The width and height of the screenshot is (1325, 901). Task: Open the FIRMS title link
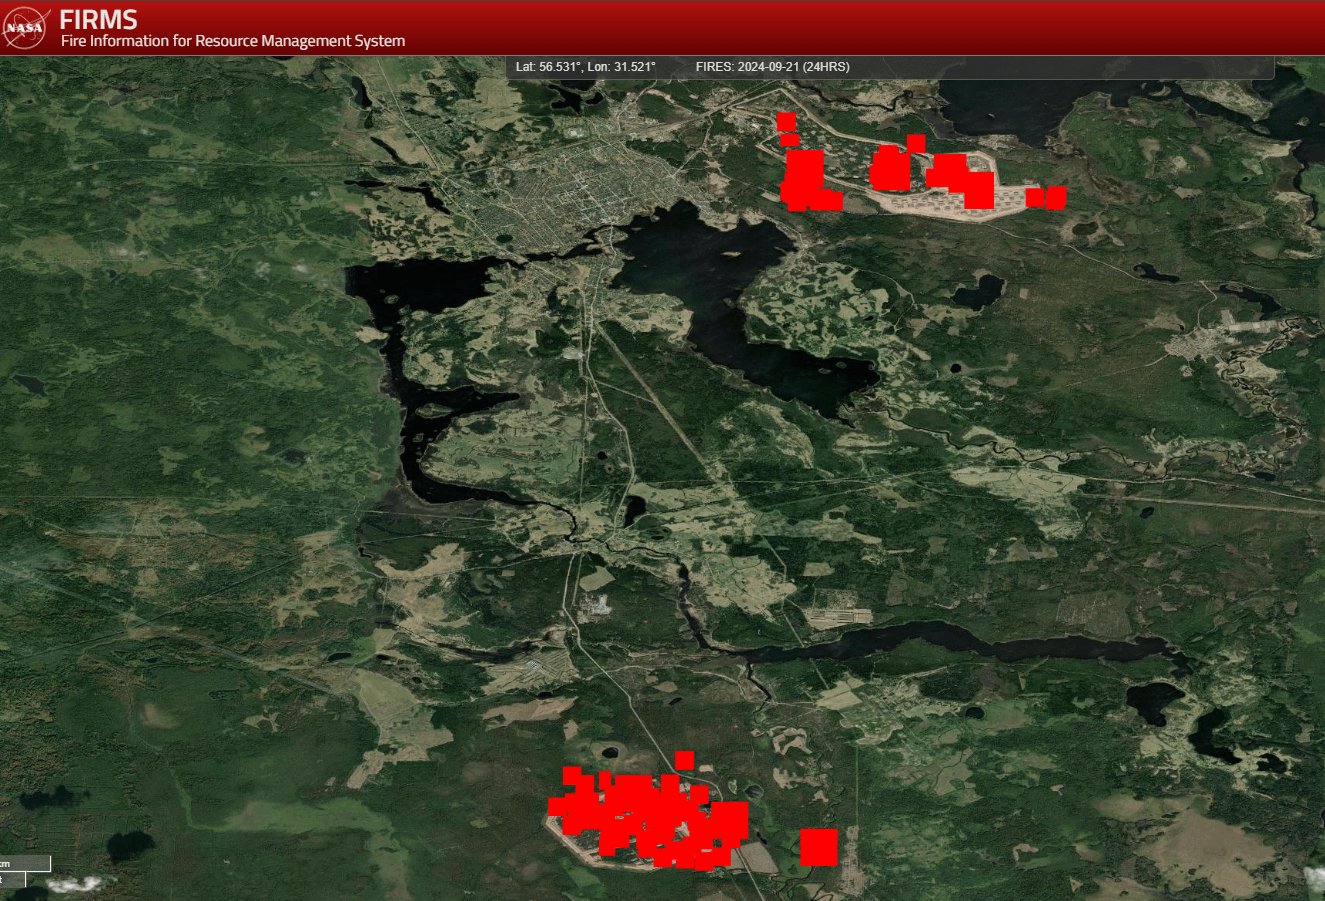[98, 19]
